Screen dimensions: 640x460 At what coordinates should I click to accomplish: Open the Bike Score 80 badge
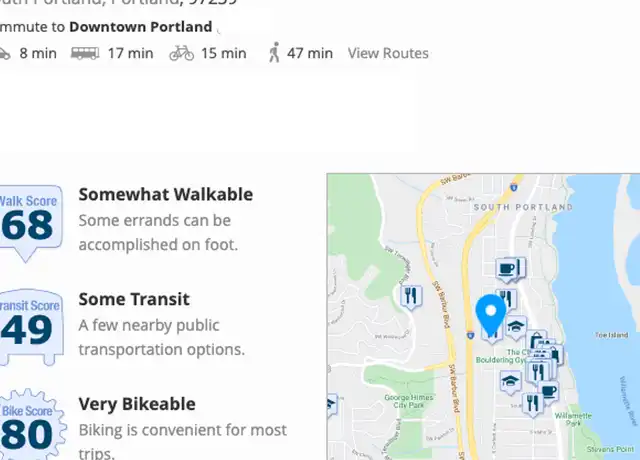click(32, 424)
